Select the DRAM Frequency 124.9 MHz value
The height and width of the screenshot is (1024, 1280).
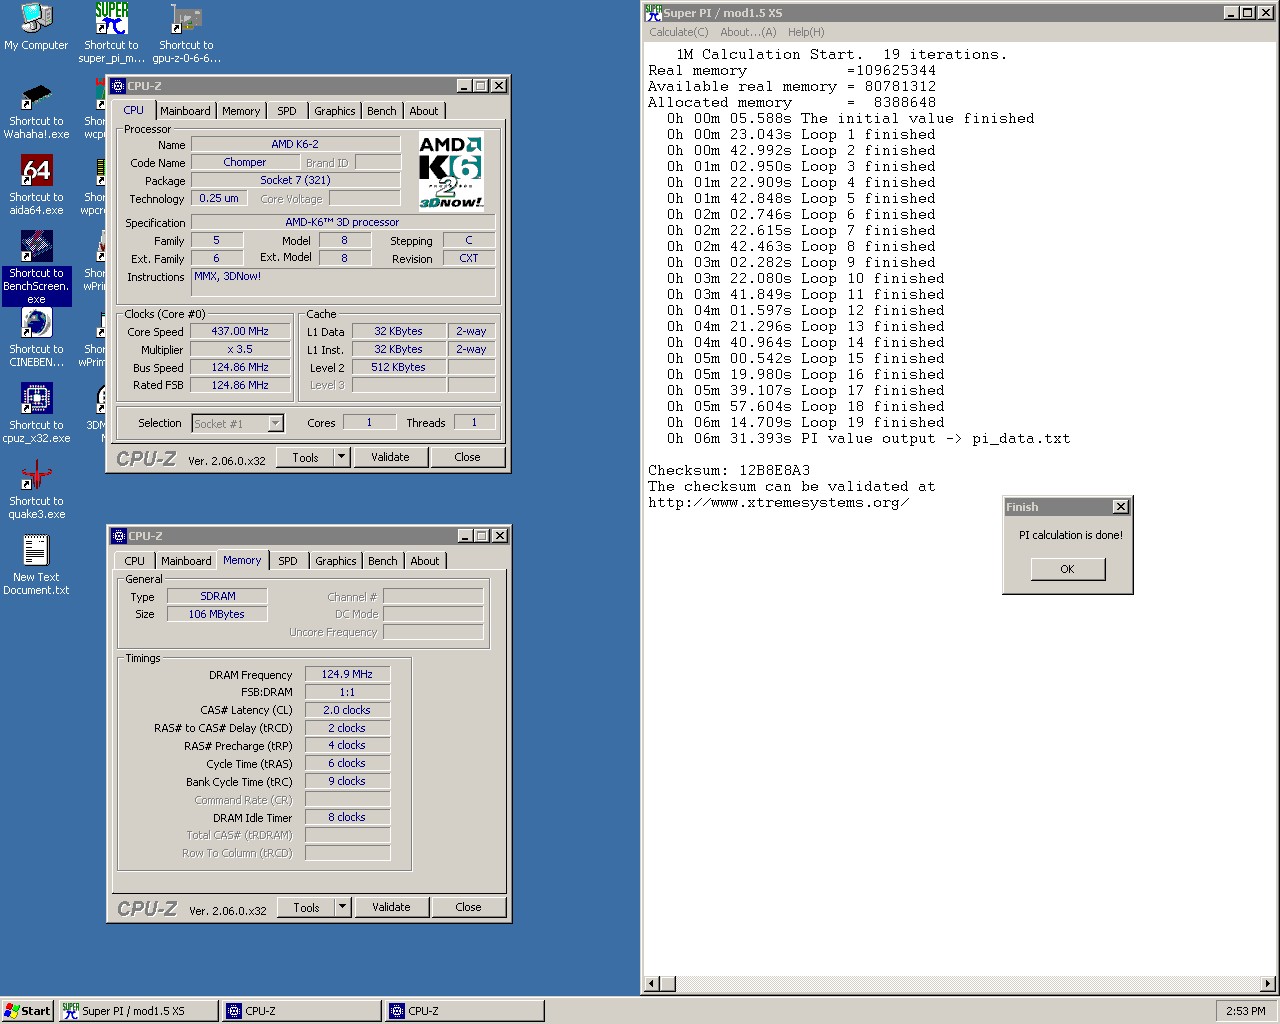pyautogui.click(x=347, y=674)
